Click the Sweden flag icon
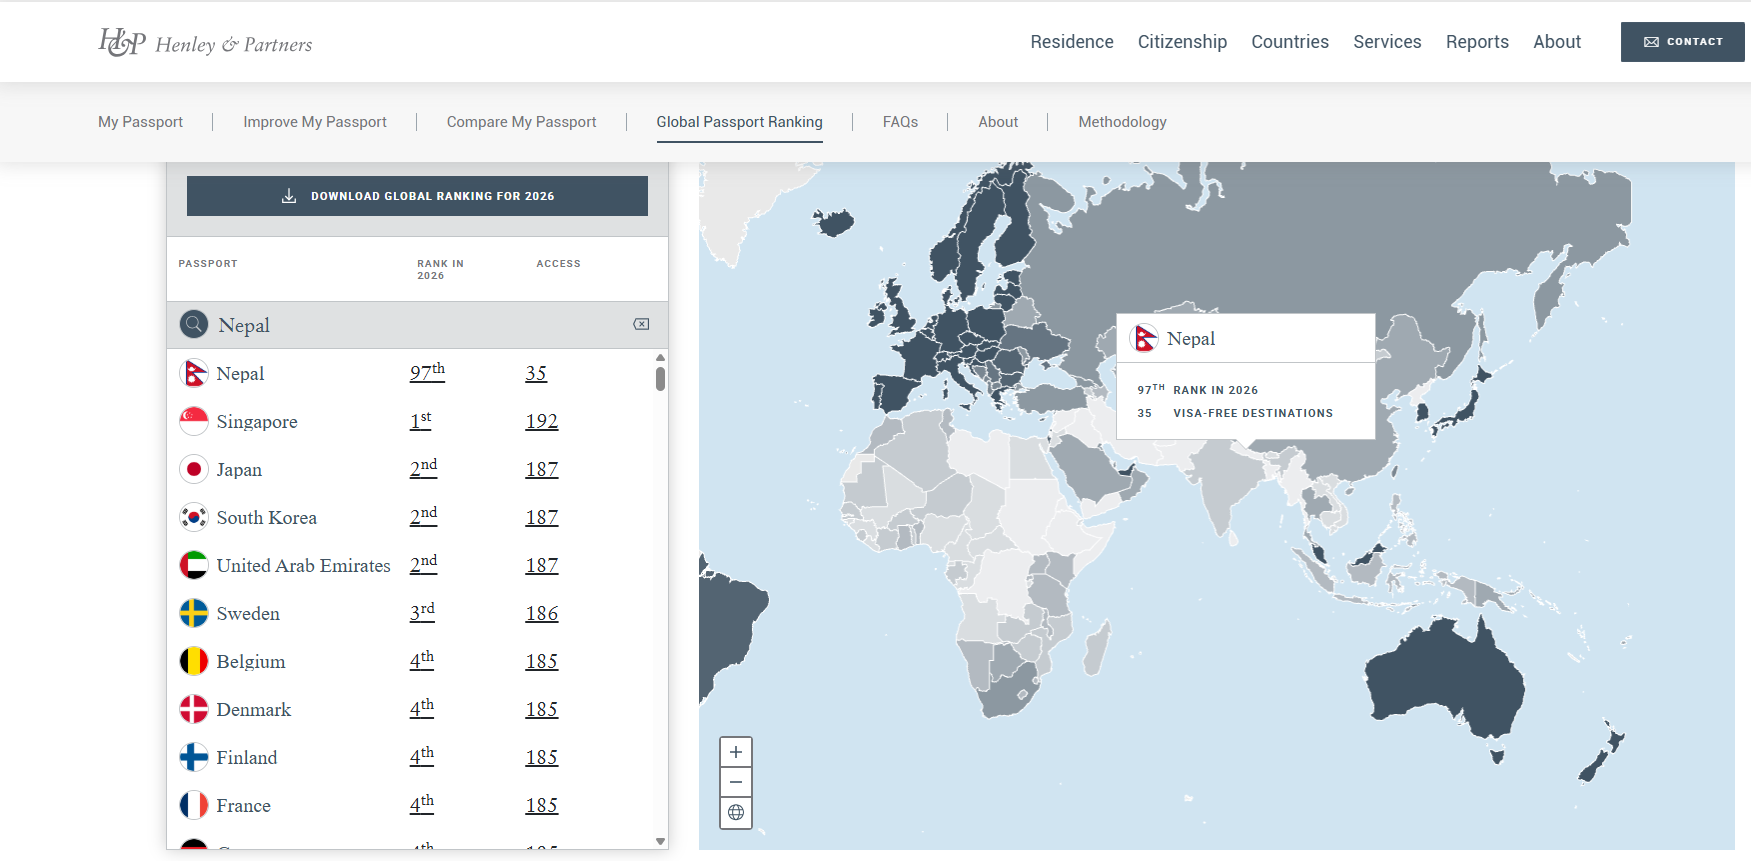The height and width of the screenshot is (861, 1751). [194, 613]
